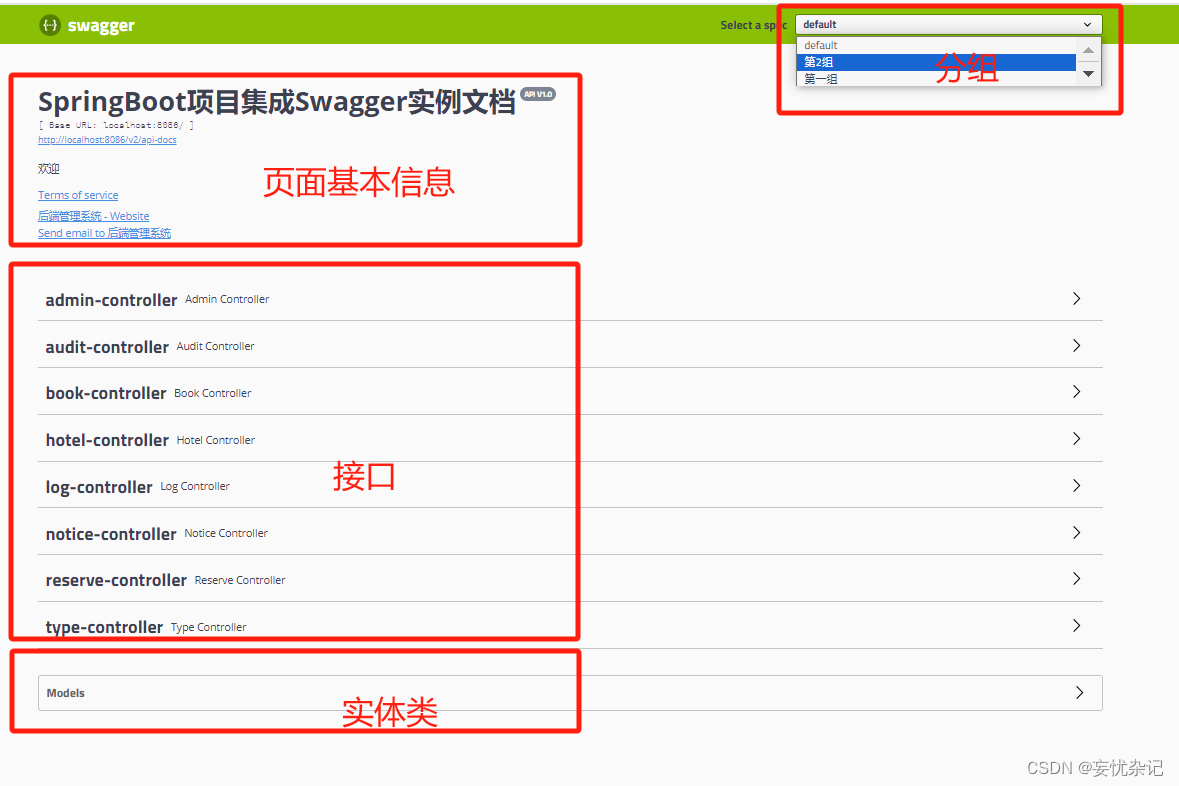1179x786 pixels.
Task: Select the '第一组' spec option
Action: (x=936, y=78)
